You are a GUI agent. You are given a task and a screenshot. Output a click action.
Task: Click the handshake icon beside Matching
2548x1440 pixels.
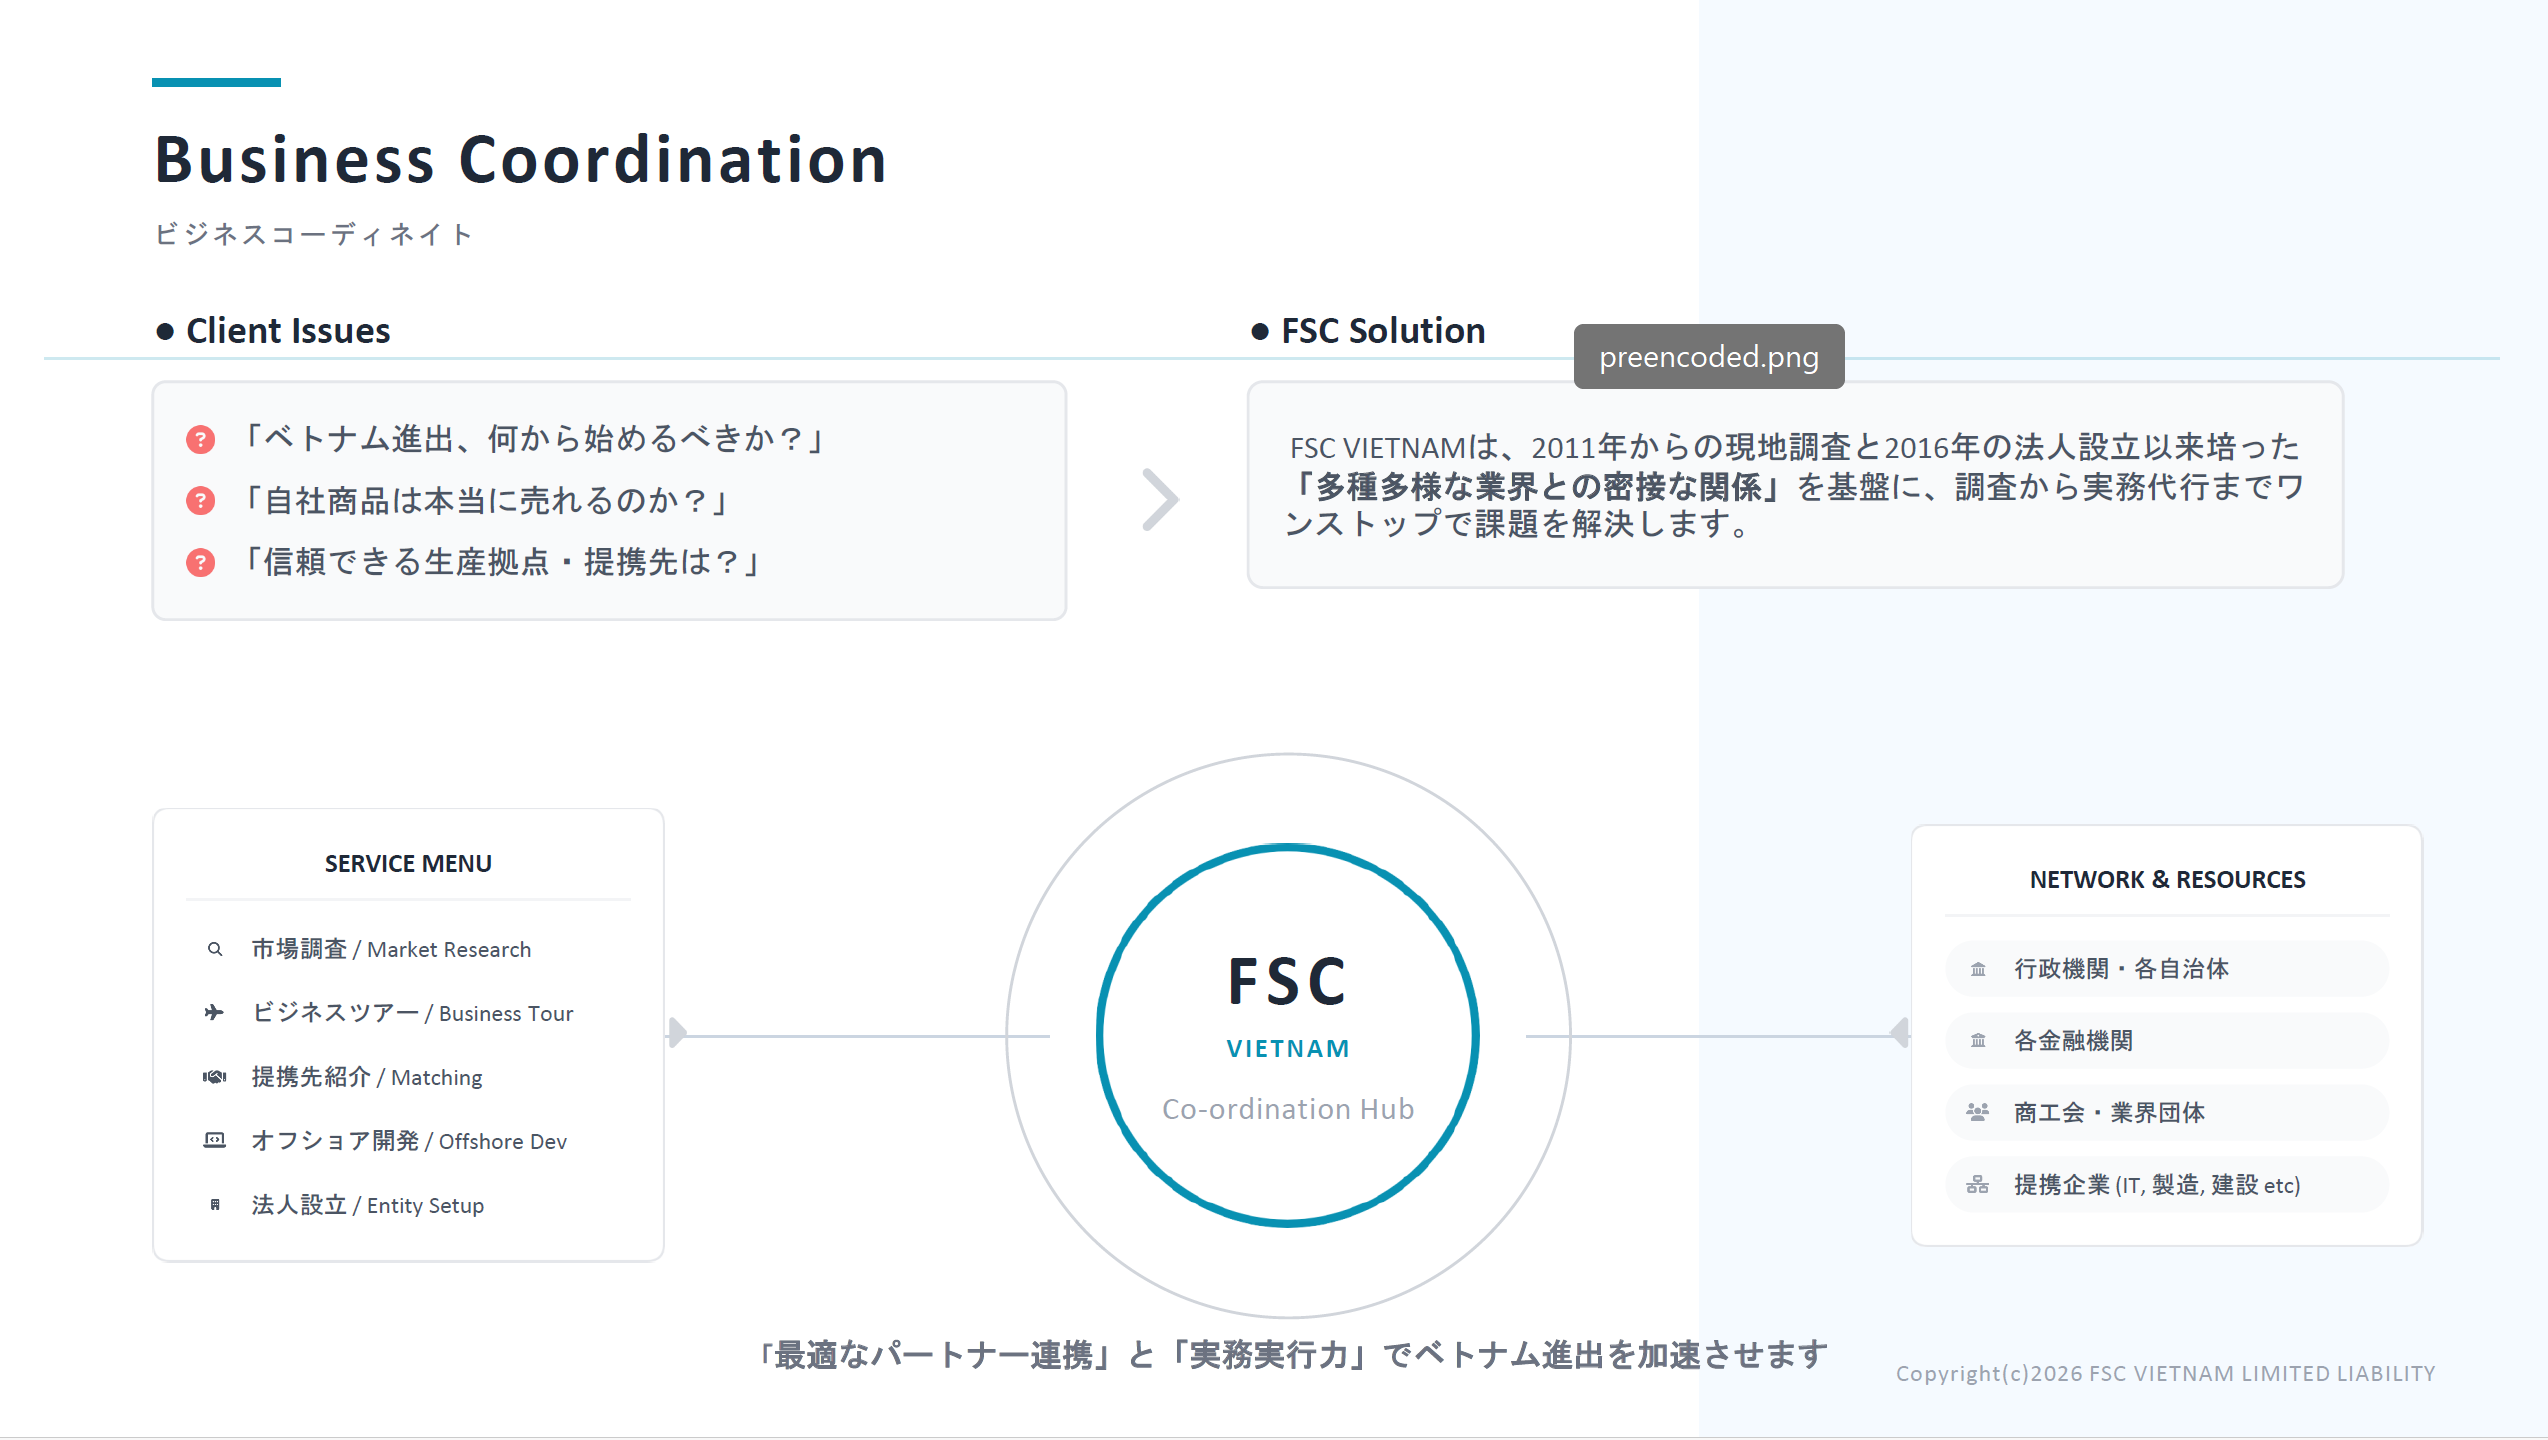point(214,1077)
